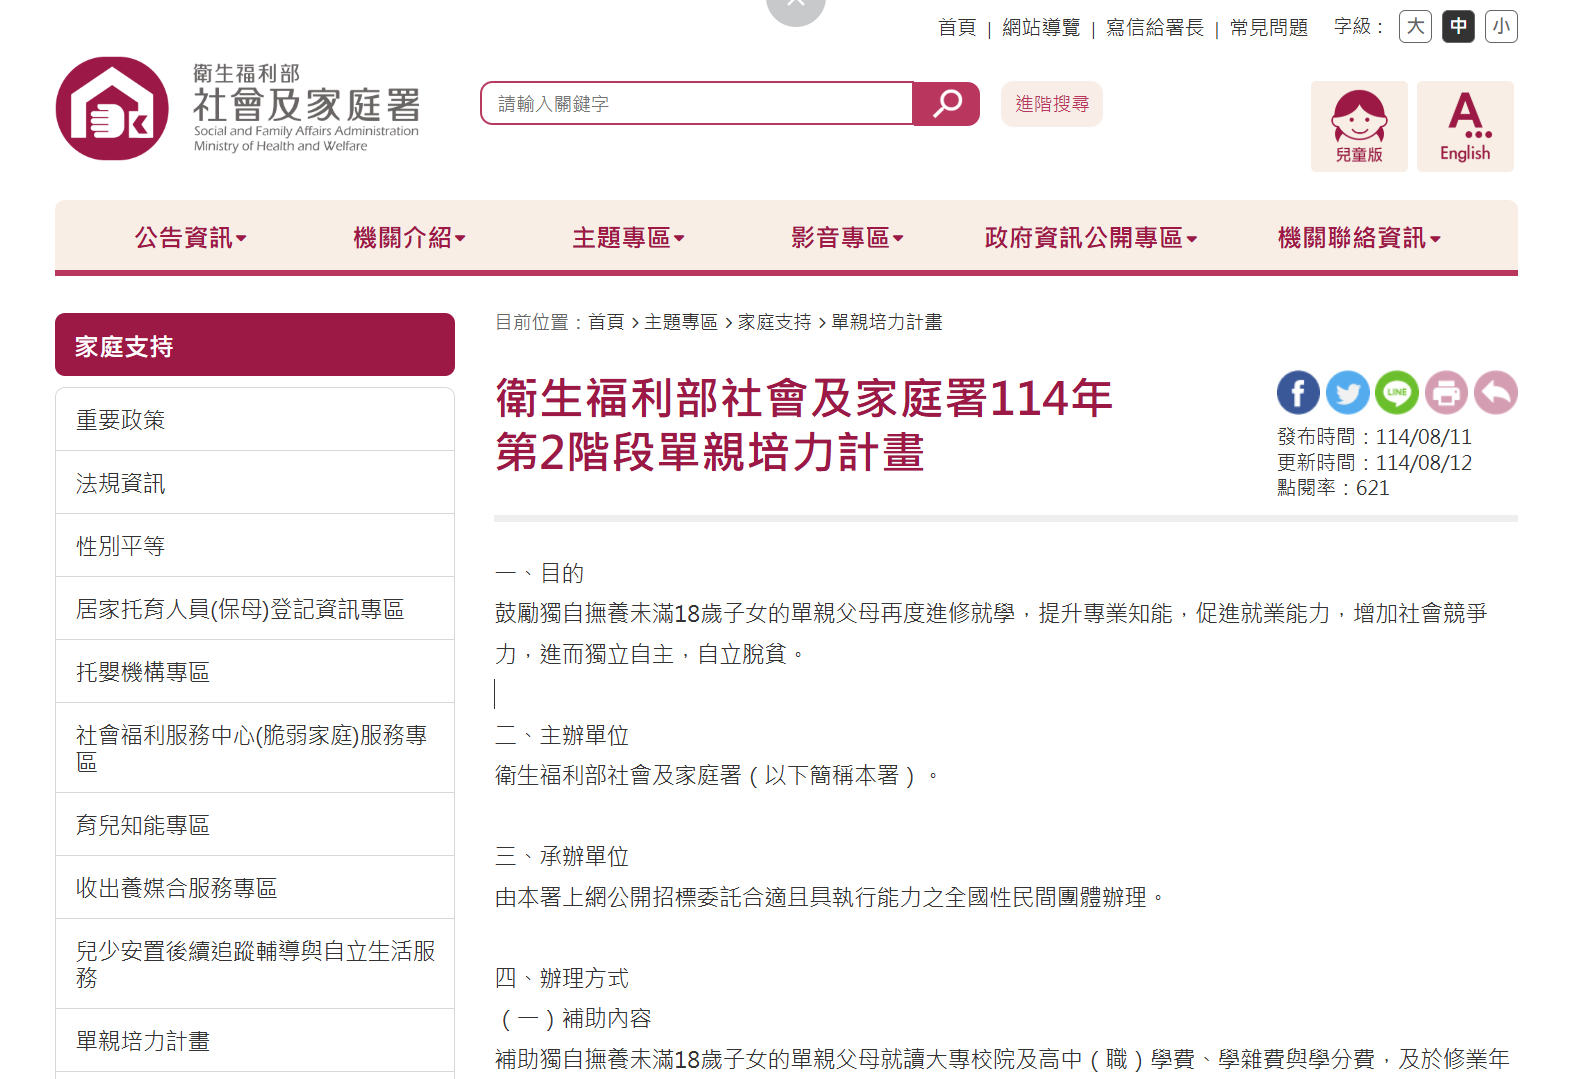The width and height of the screenshot is (1585, 1079).
Task: Click 單親培力計畫 in the breadcrumb
Action: [887, 322]
